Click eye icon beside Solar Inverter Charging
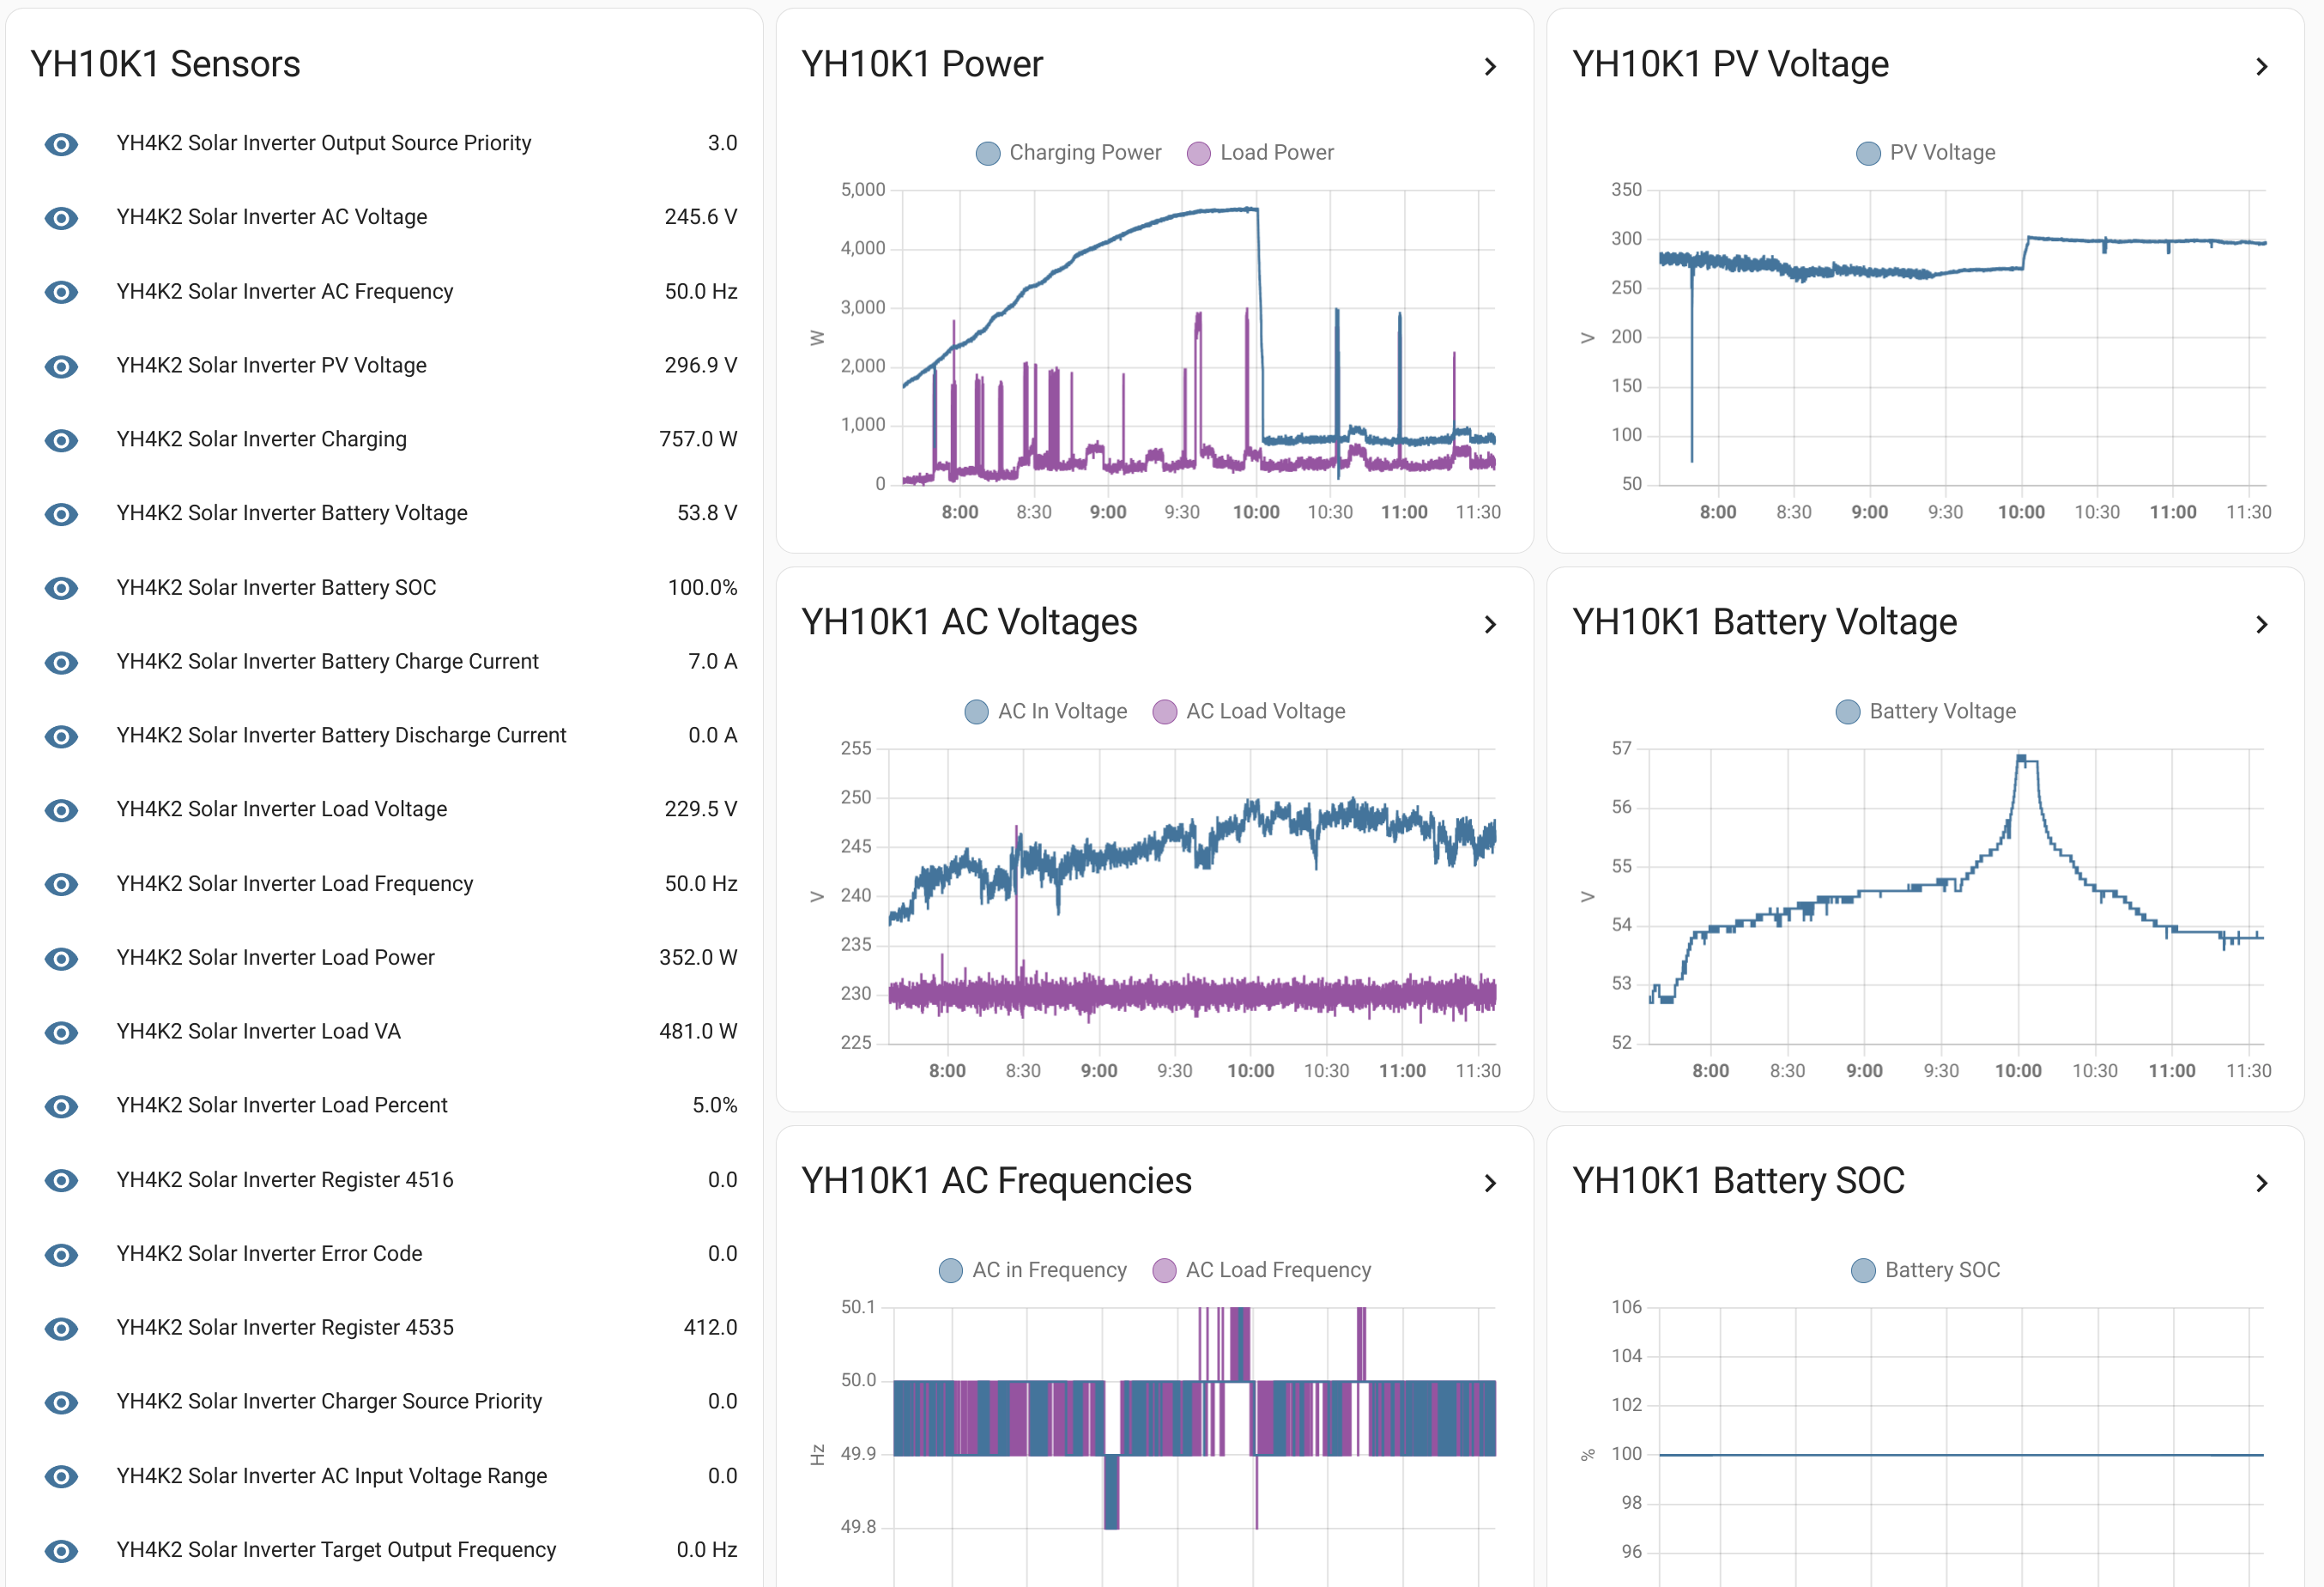Screen dimensions: 2324x1587 [x=61, y=440]
